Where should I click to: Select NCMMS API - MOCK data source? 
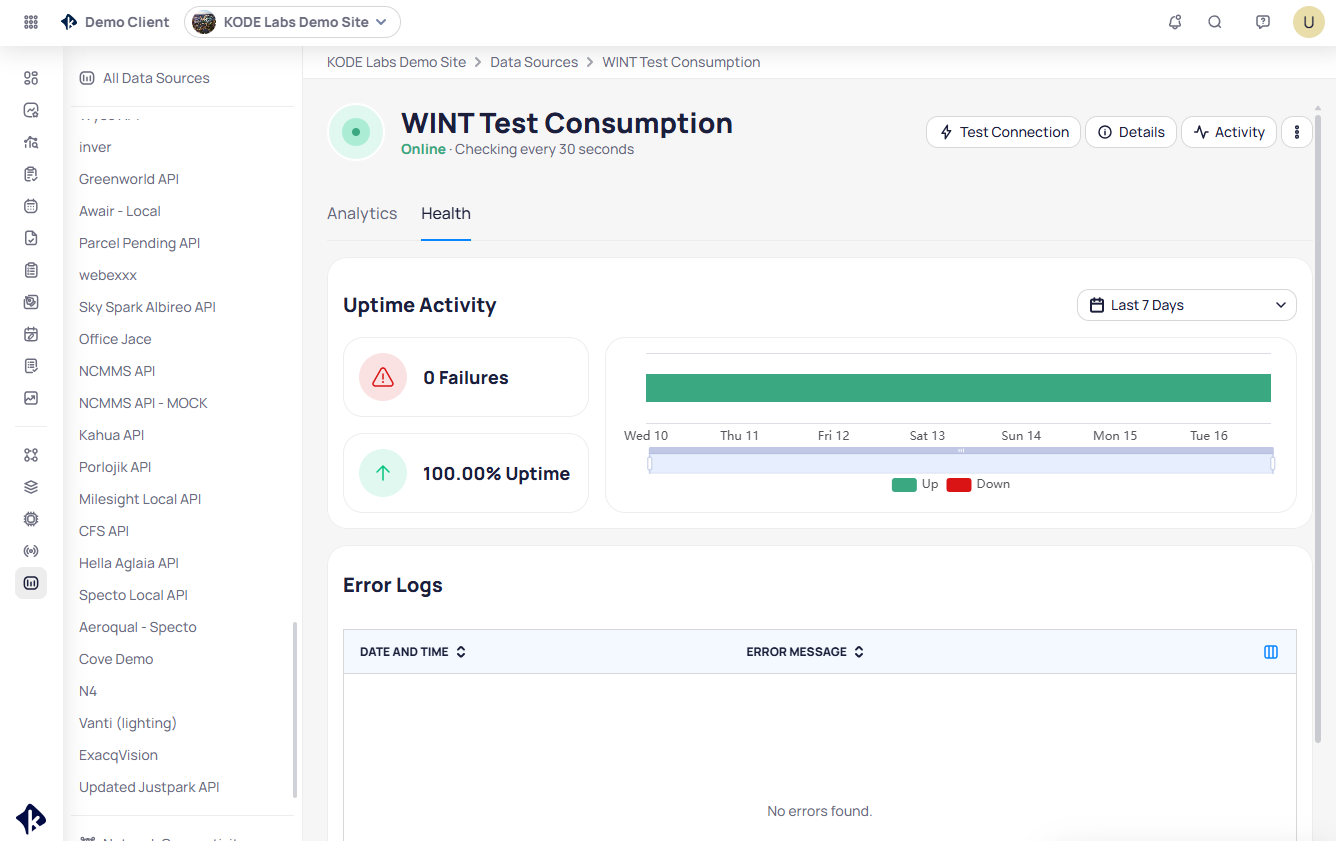(144, 403)
